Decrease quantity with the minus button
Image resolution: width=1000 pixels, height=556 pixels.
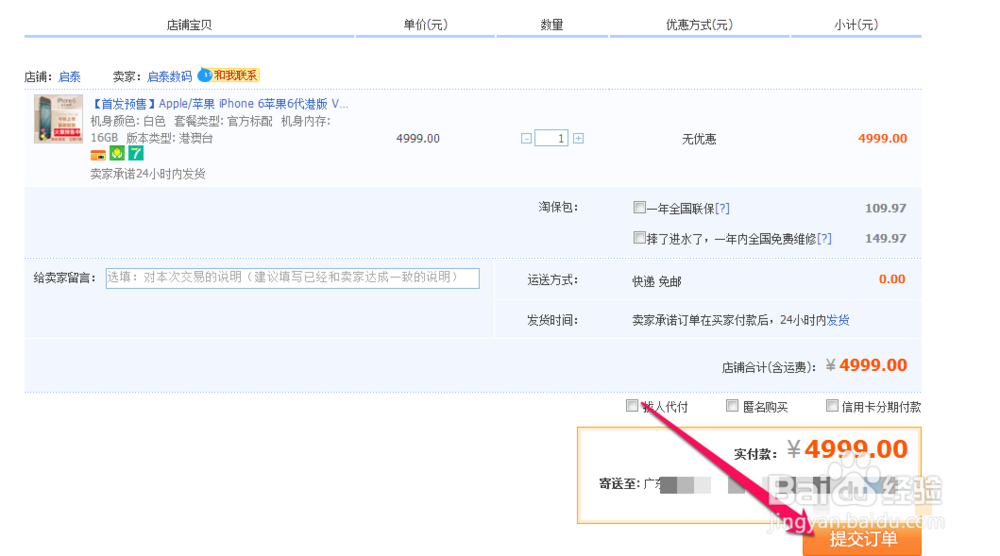[526, 138]
